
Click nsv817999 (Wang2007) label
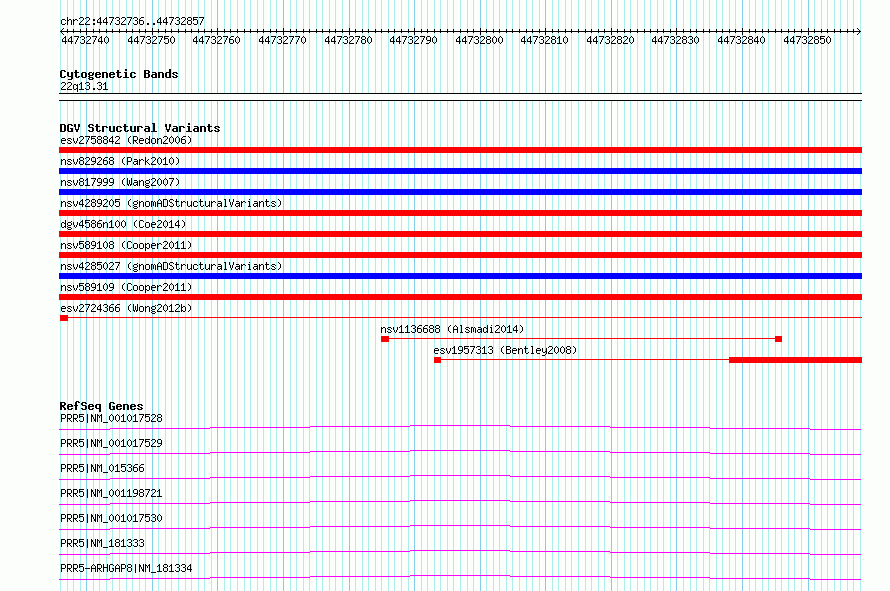pos(120,182)
